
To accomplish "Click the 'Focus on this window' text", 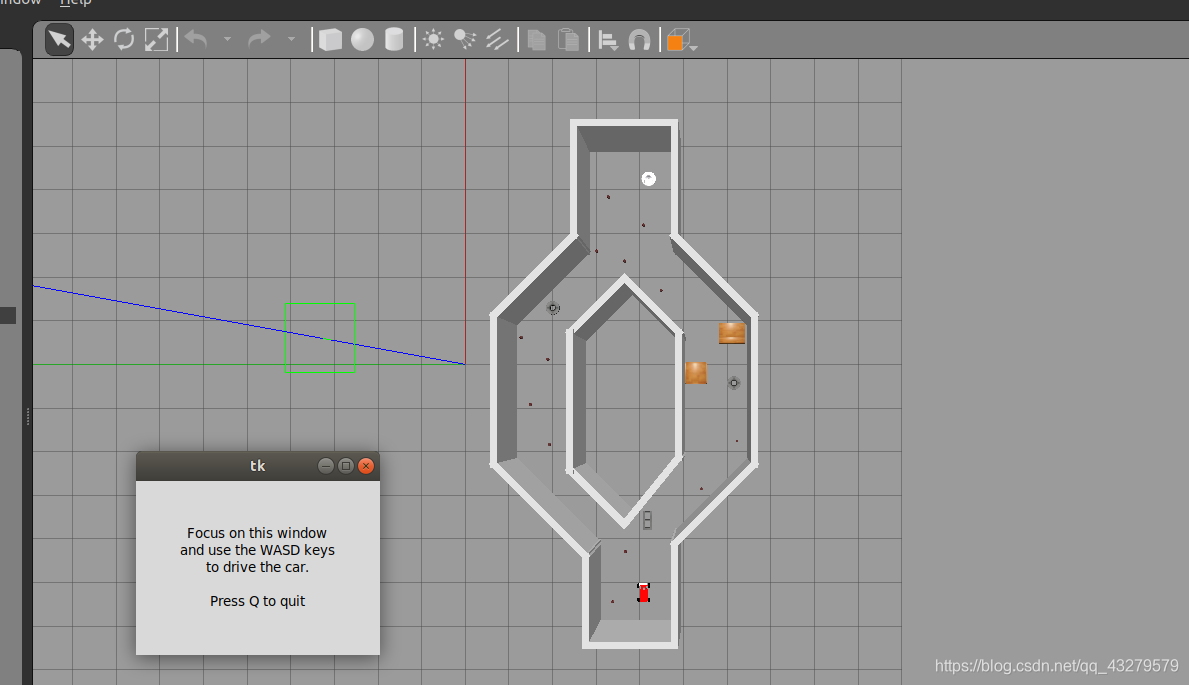I will 257,533.
